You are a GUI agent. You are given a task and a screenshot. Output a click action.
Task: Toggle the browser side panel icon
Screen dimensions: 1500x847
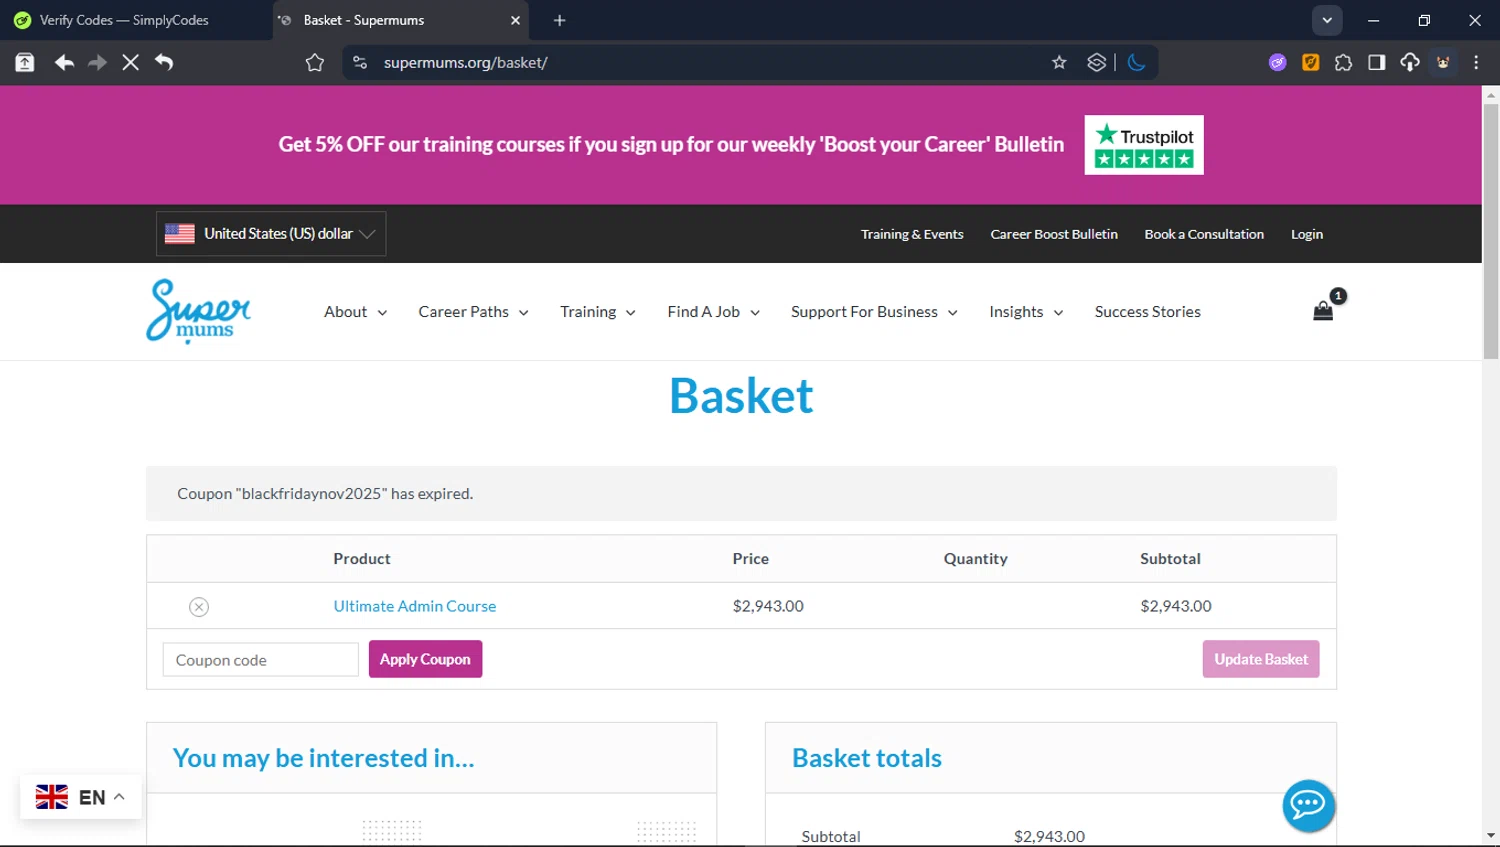1376,62
